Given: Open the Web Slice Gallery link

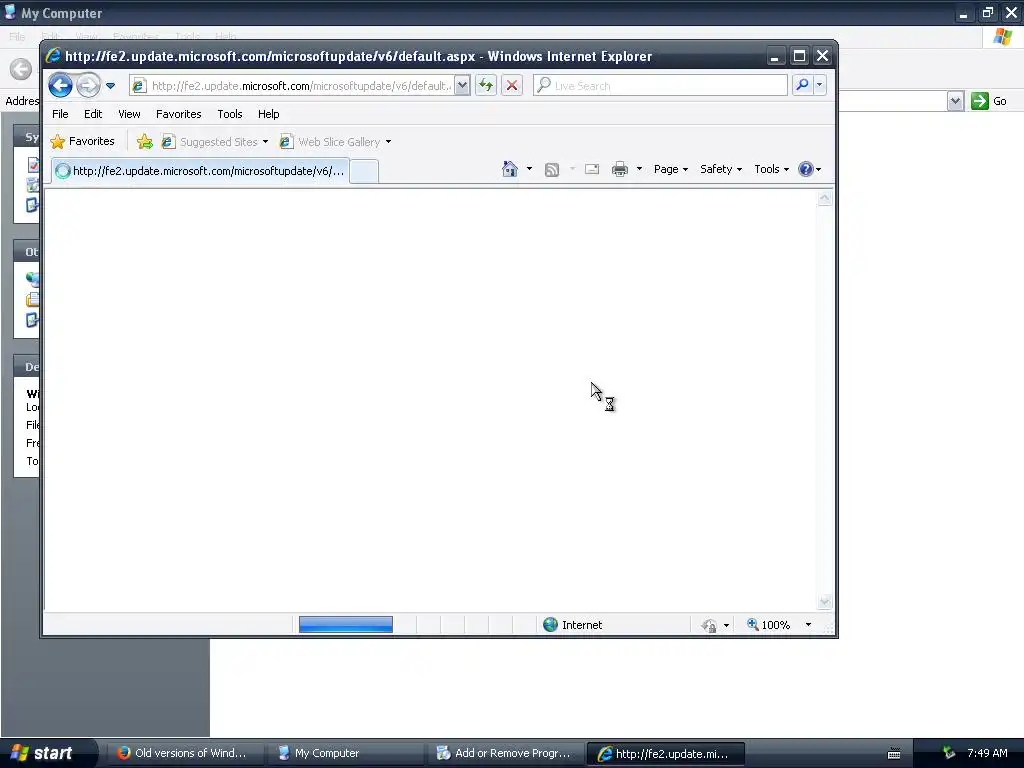Looking at the screenshot, I should pos(336,142).
